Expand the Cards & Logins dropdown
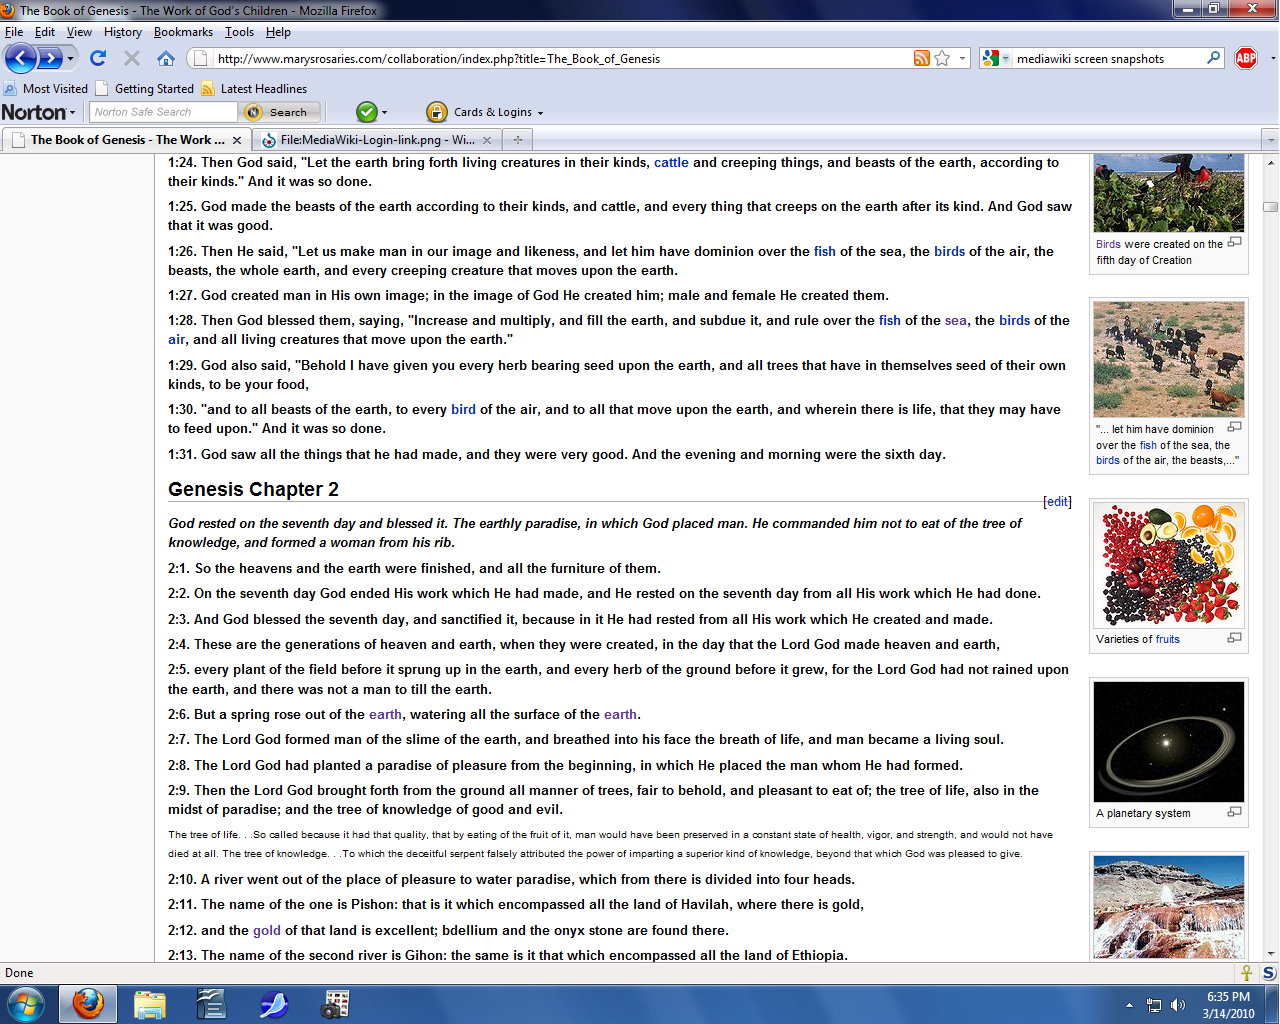The image size is (1280, 1024). click(x=485, y=112)
